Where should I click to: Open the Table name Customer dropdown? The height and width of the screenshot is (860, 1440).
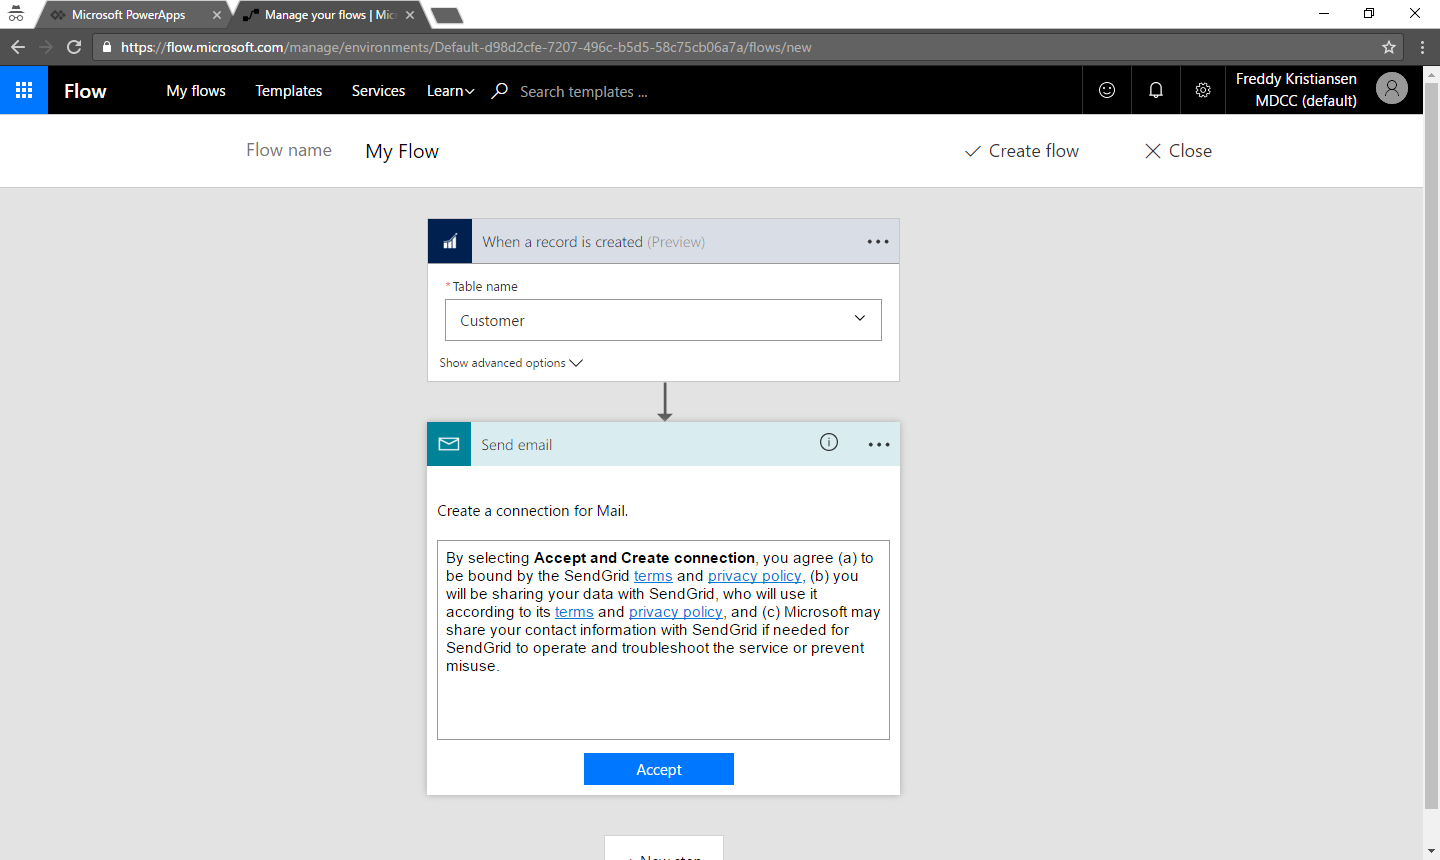[x=663, y=320]
